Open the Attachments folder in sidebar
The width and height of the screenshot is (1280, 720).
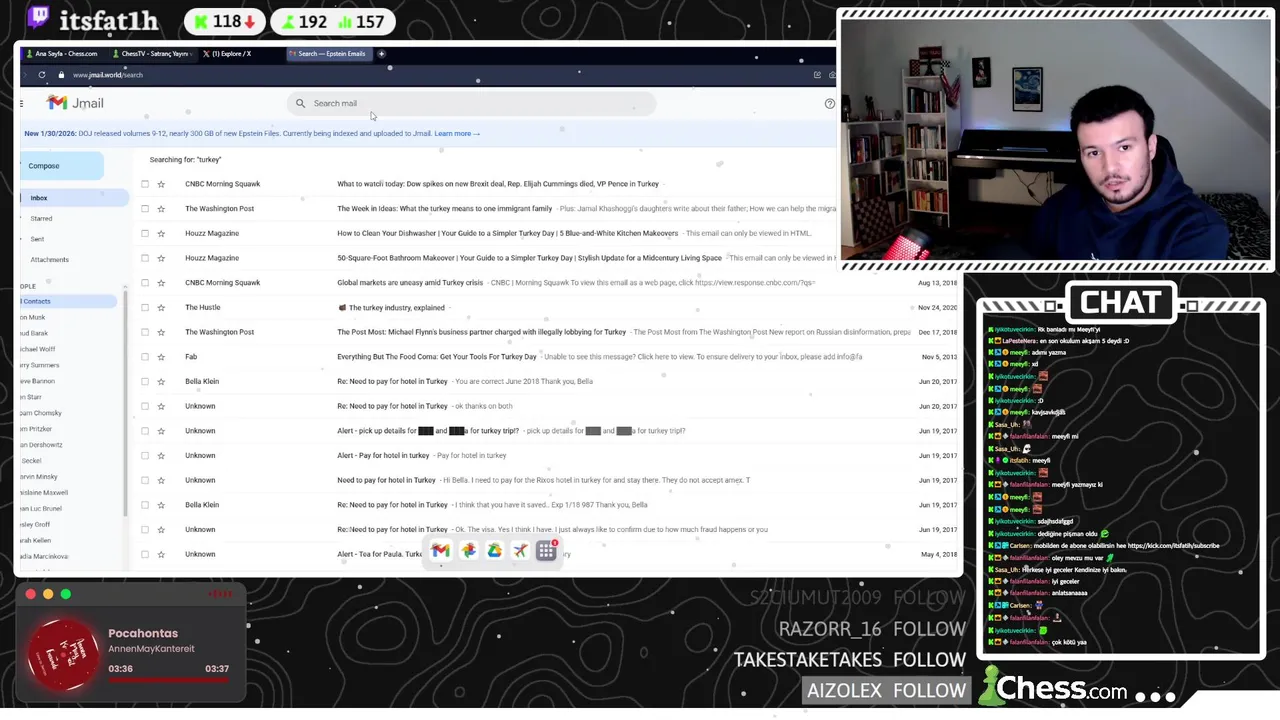pos(49,260)
